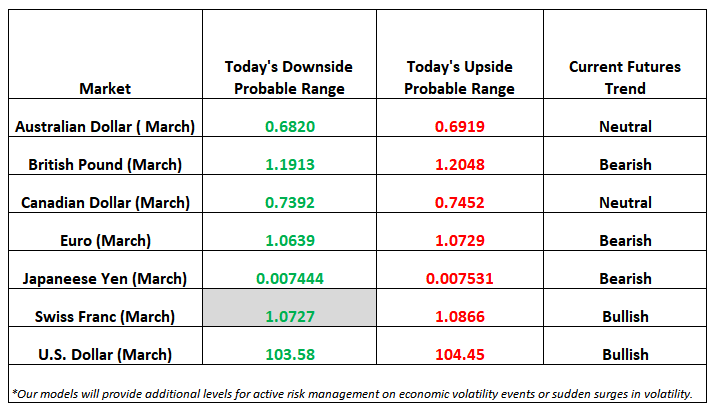The image size is (717, 413).
Task: Select the Canadian Dollar (March) cell
Action: [105, 202]
